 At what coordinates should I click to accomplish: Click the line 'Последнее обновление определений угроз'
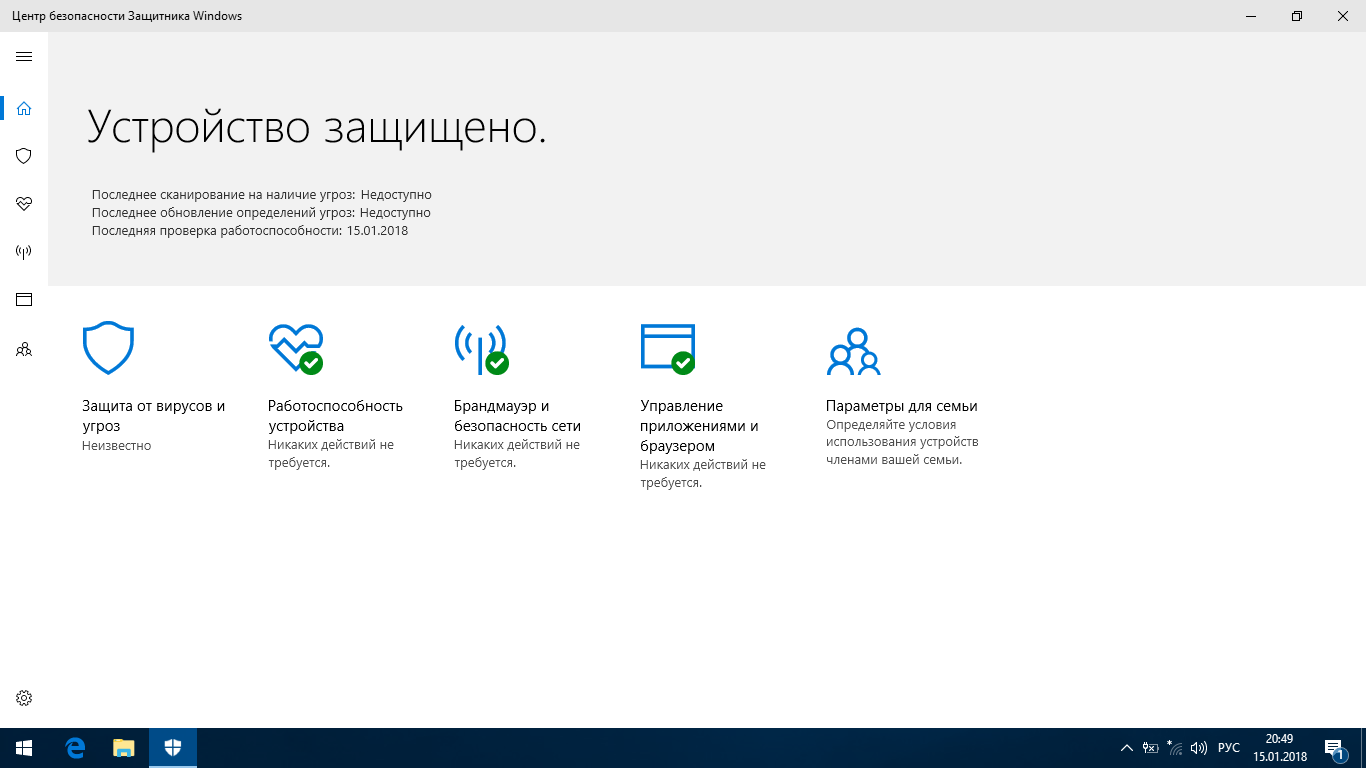[x=261, y=213]
